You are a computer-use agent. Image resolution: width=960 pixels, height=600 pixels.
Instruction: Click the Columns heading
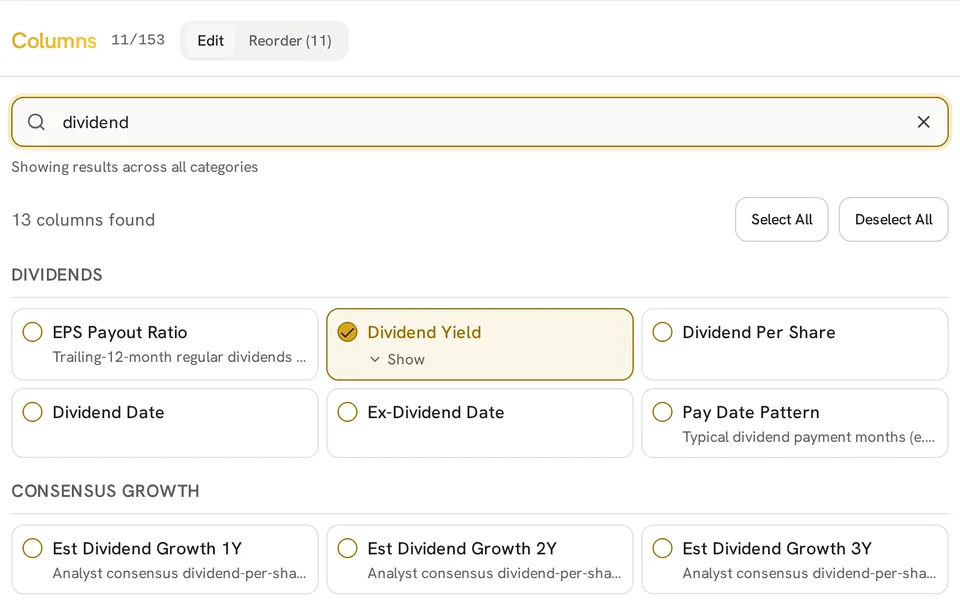point(54,40)
